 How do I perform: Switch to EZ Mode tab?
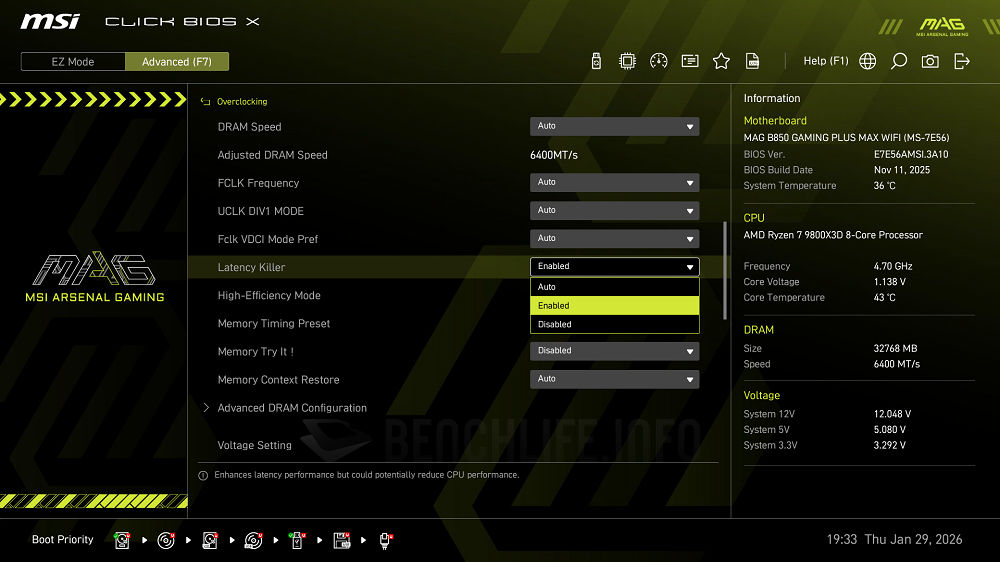pyautogui.click(x=73, y=62)
